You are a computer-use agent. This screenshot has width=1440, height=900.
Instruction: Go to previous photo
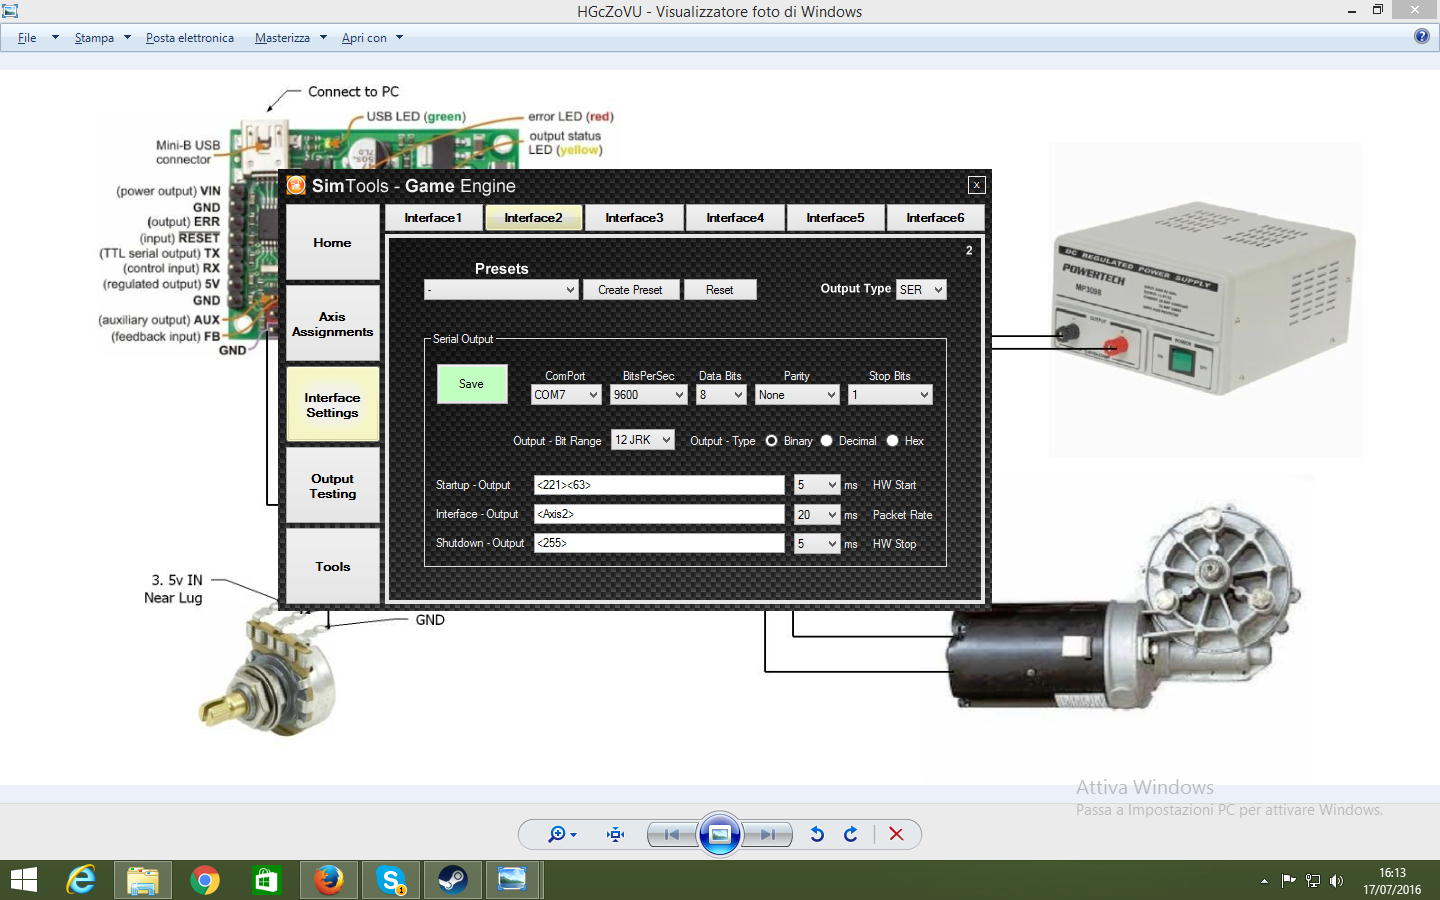coord(671,834)
